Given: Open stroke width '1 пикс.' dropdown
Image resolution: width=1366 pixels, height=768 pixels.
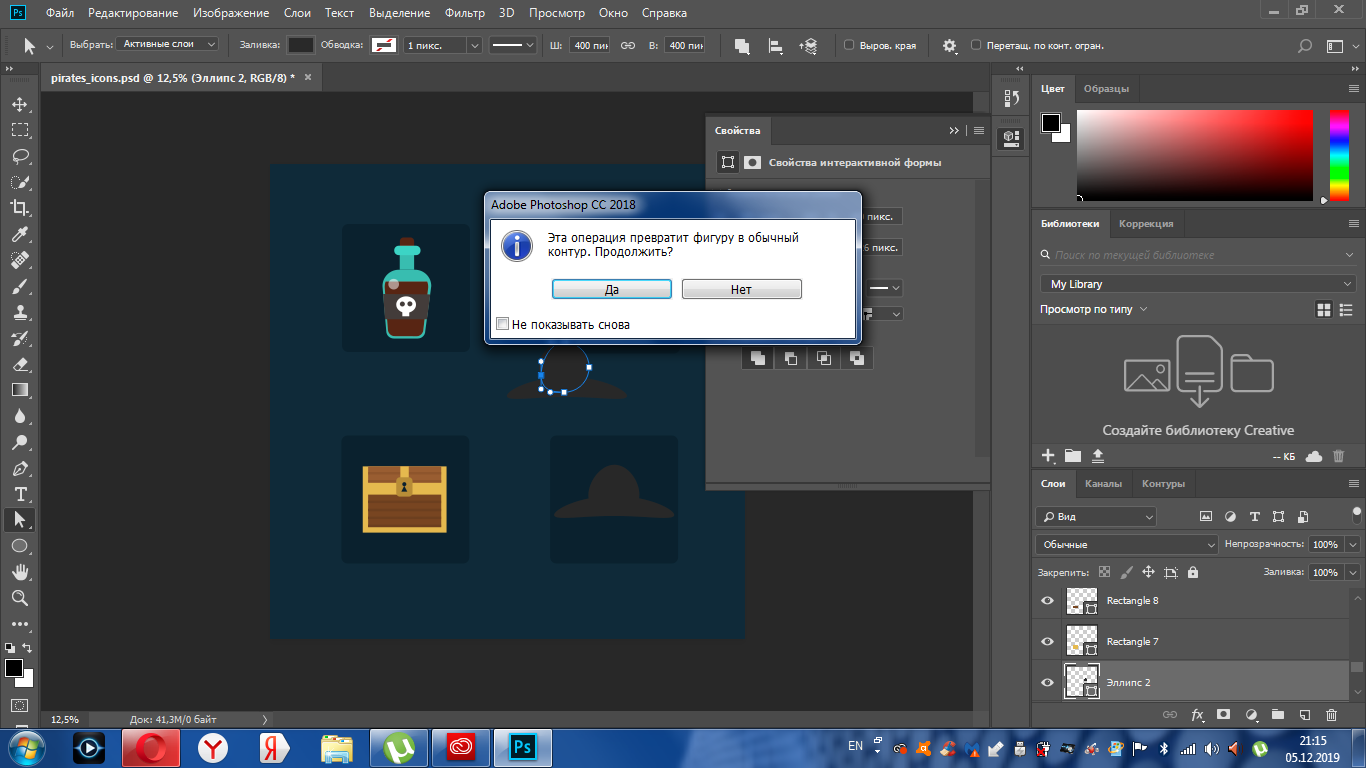Looking at the screenshot, I should [x=475, y=46].
